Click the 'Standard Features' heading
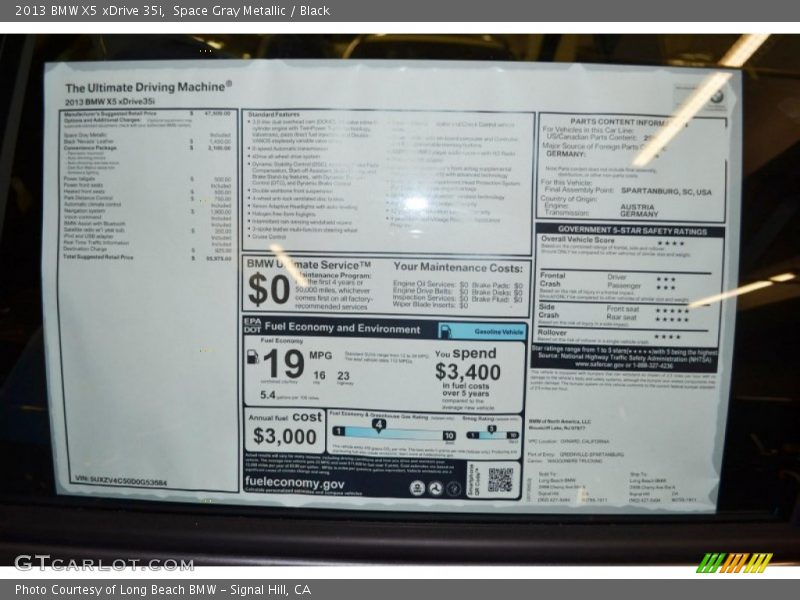The image size is (800, 600). tap(274, 114)
